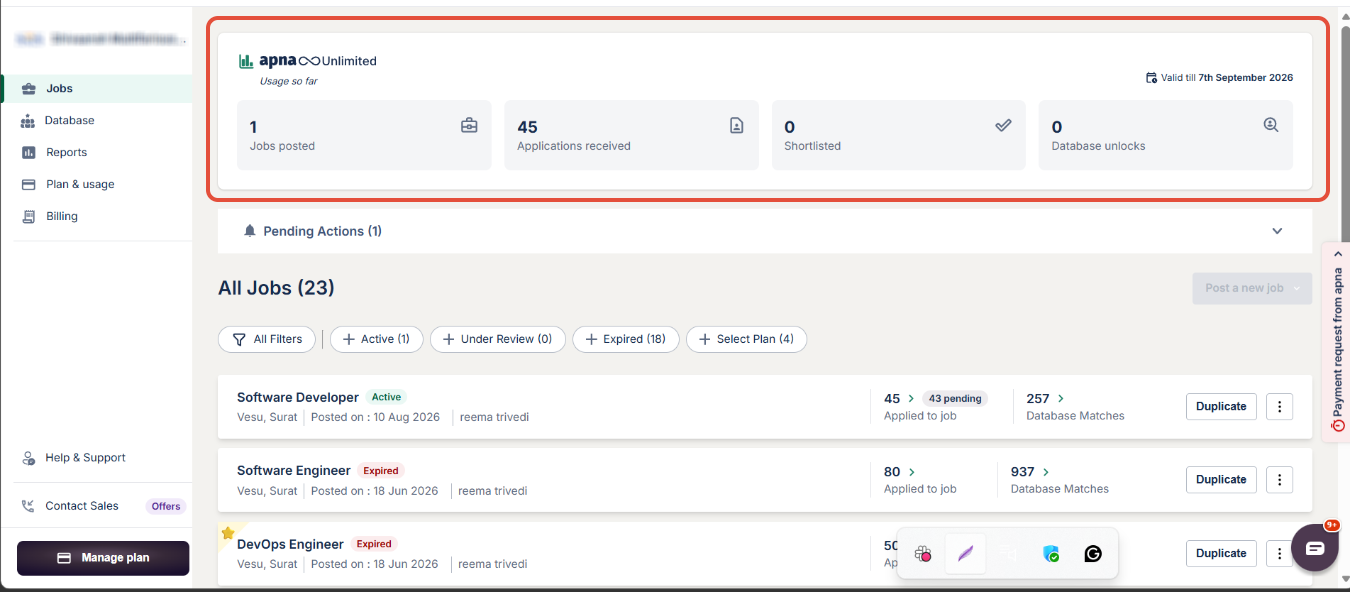The width and height of the screenshot is (1350, 592).
Task: Open All Filters
Action: pyautogui.click(x=267, y=339)
